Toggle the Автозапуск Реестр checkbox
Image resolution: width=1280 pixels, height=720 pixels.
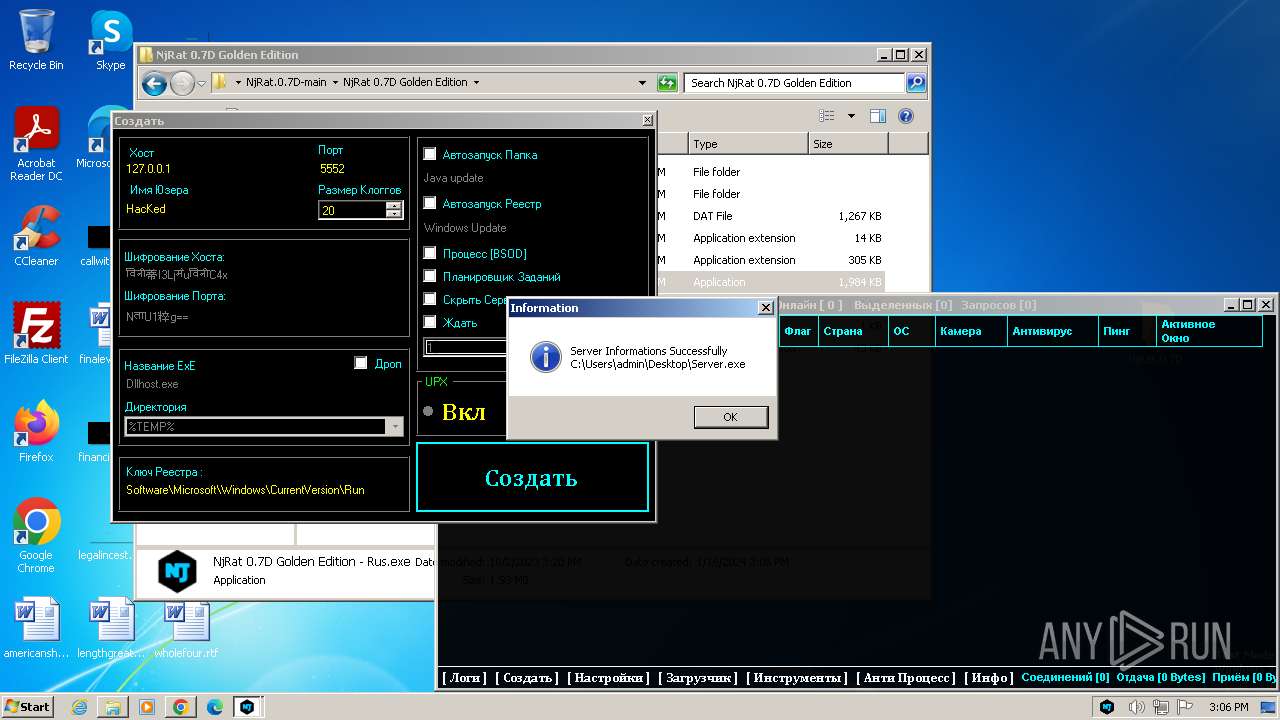point(430,203)
